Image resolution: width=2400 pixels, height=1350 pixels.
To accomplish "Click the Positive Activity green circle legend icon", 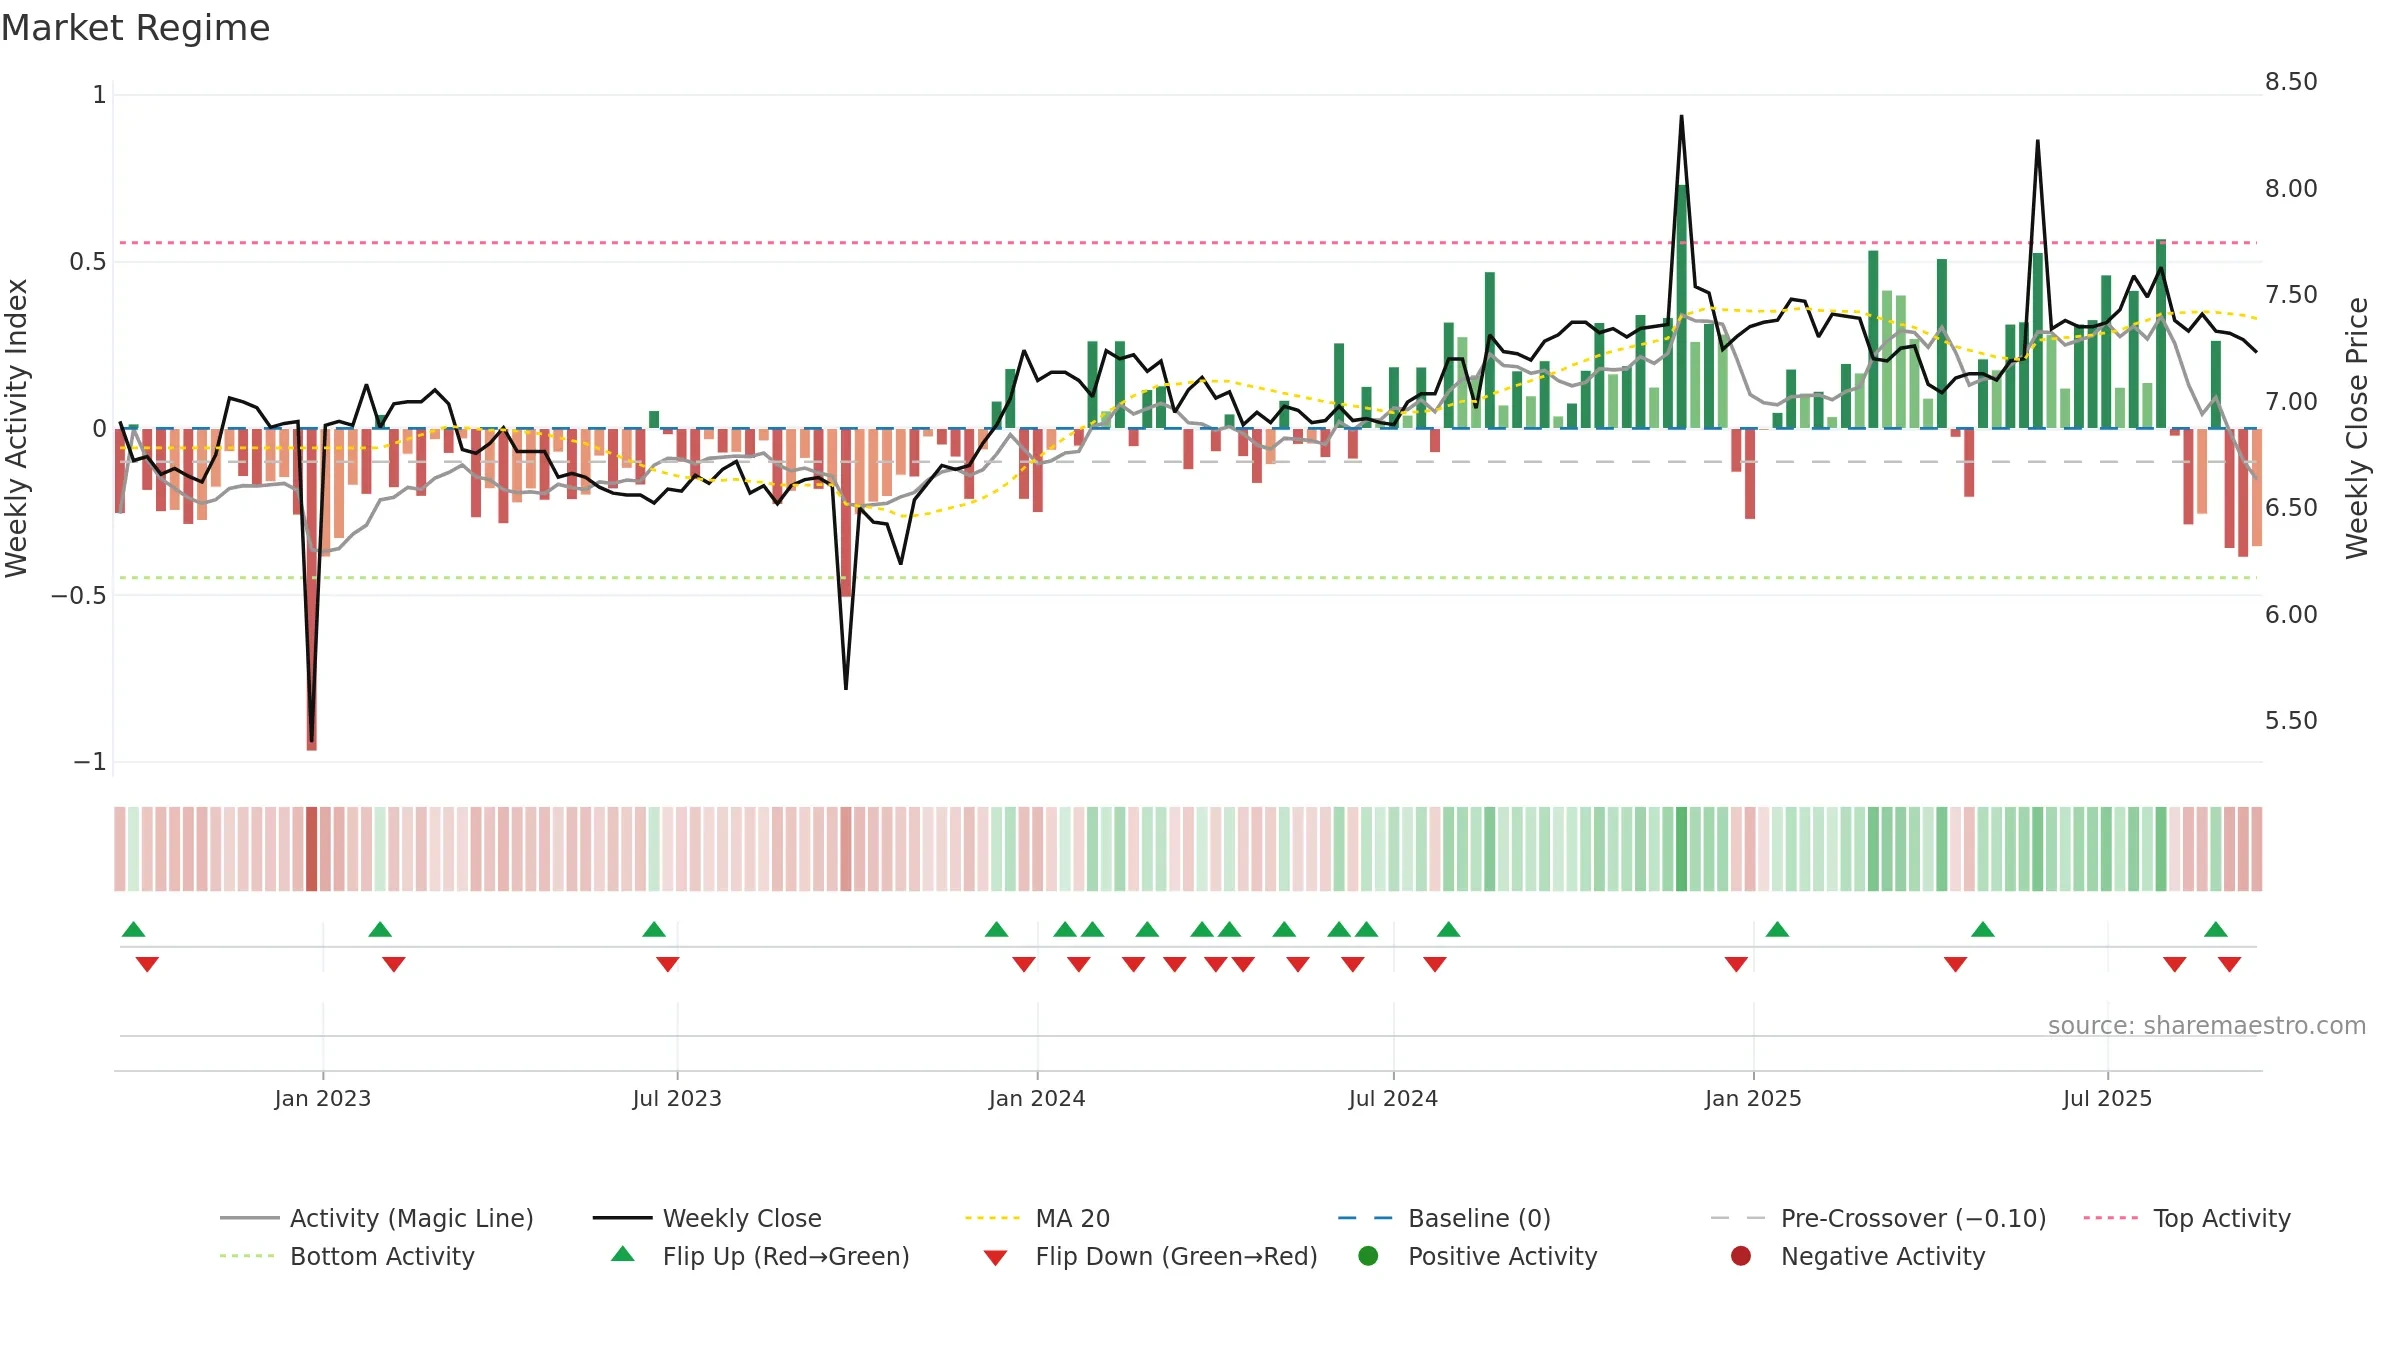I will pyautogui.click(x=1368, y=1256).
